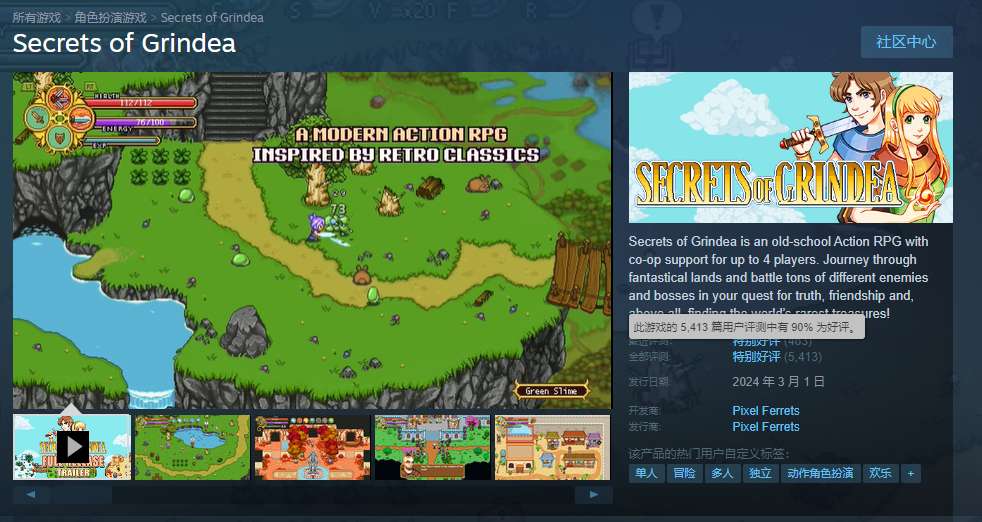
Task: Click the release date 2024 年 3 月 1 日
Action: point(778,382)
